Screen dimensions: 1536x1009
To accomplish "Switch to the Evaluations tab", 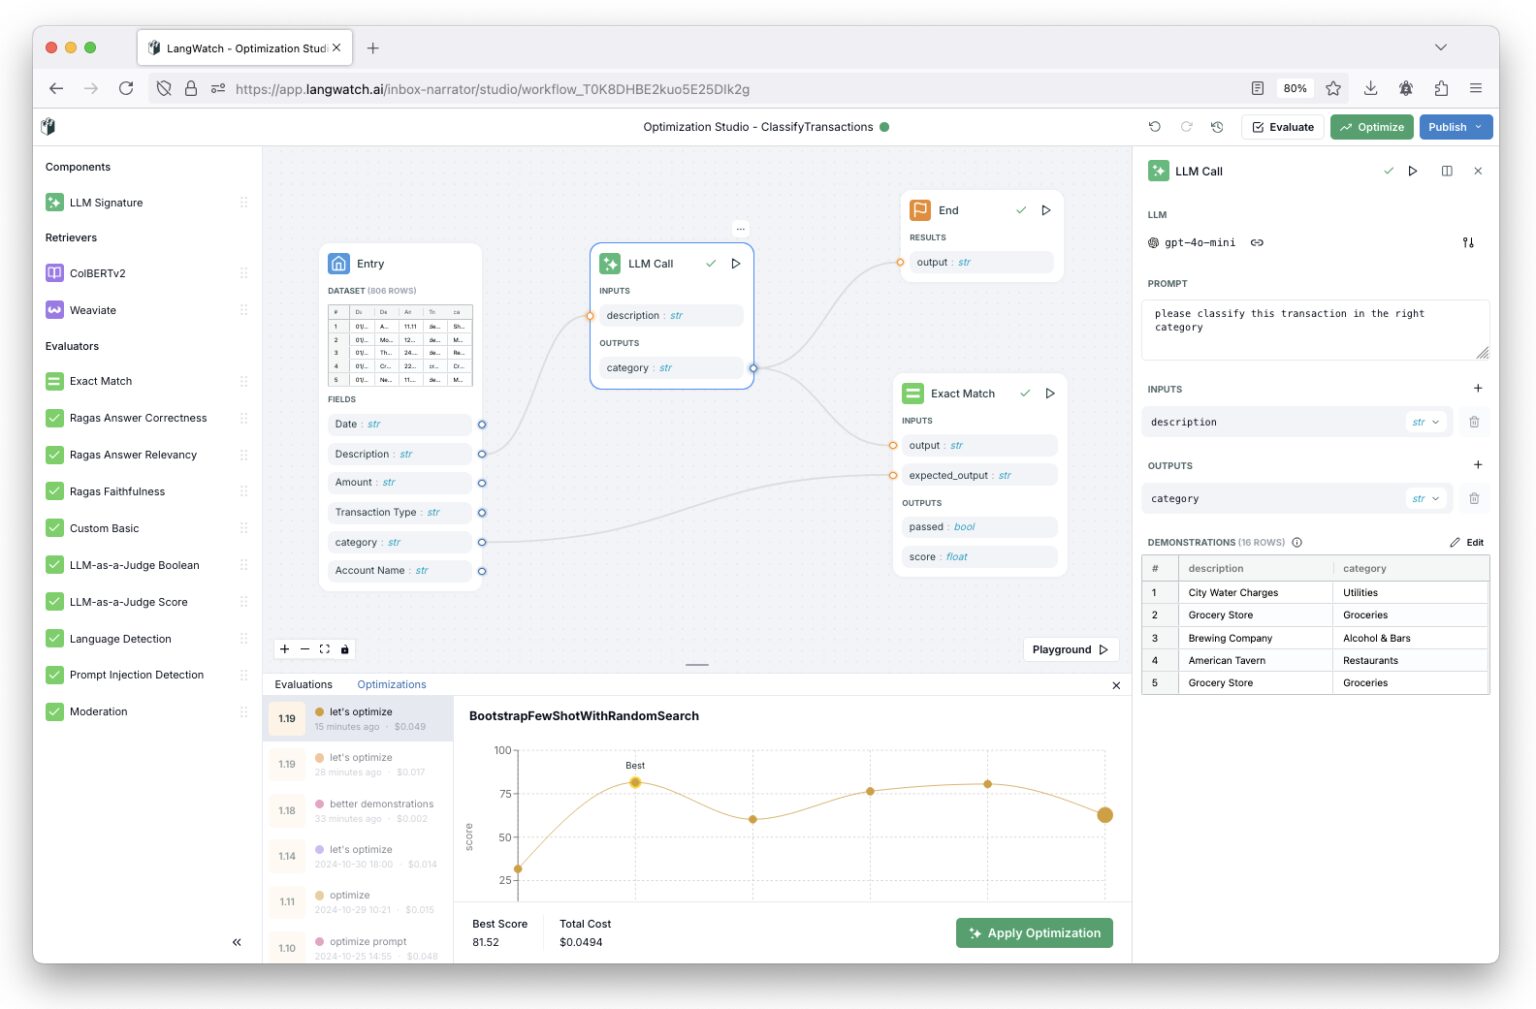I will pyautogui.click(x=303, y=684).
